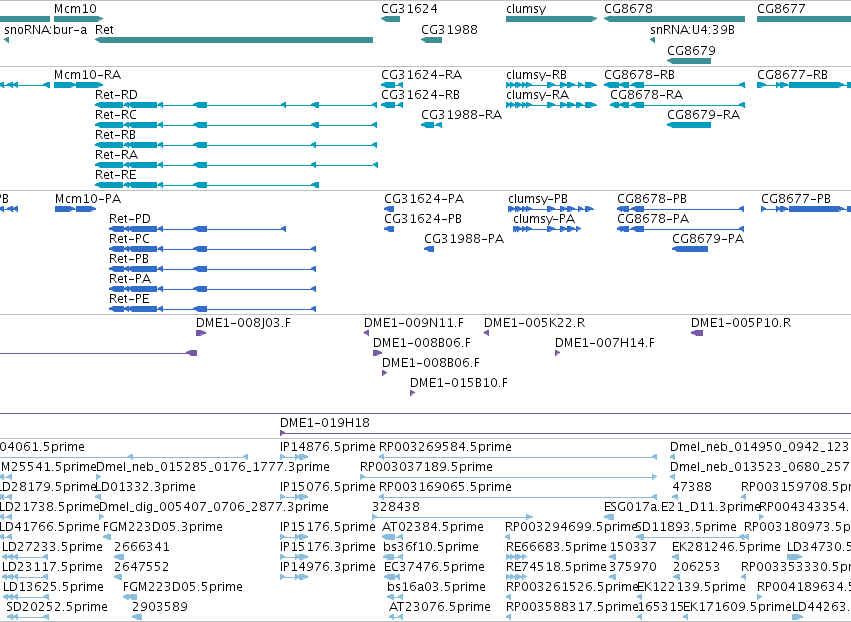Click the AT02384.5prime EST label
Screen dimensions: 851x622
pos(433,527)
